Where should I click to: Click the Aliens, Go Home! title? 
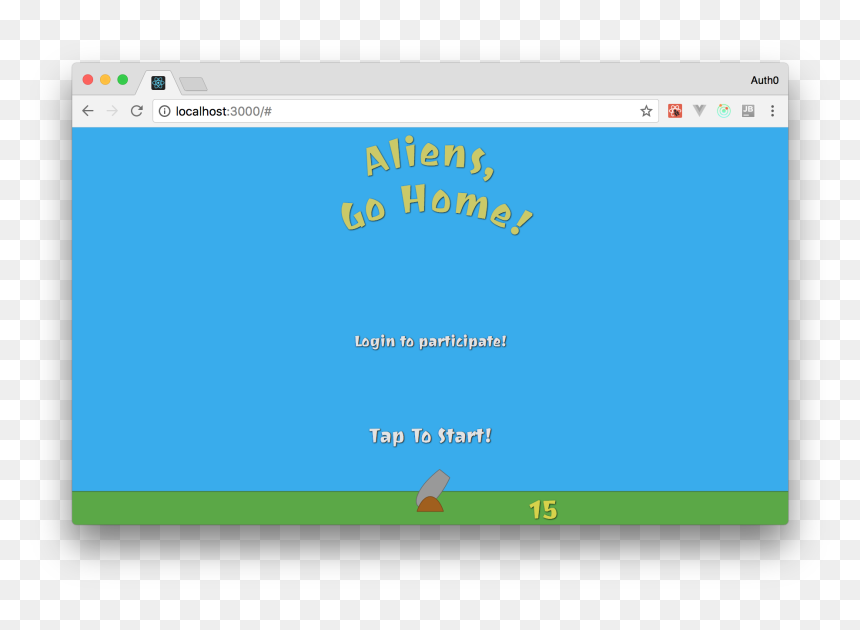pyautogui.click(x=436, y=185)
